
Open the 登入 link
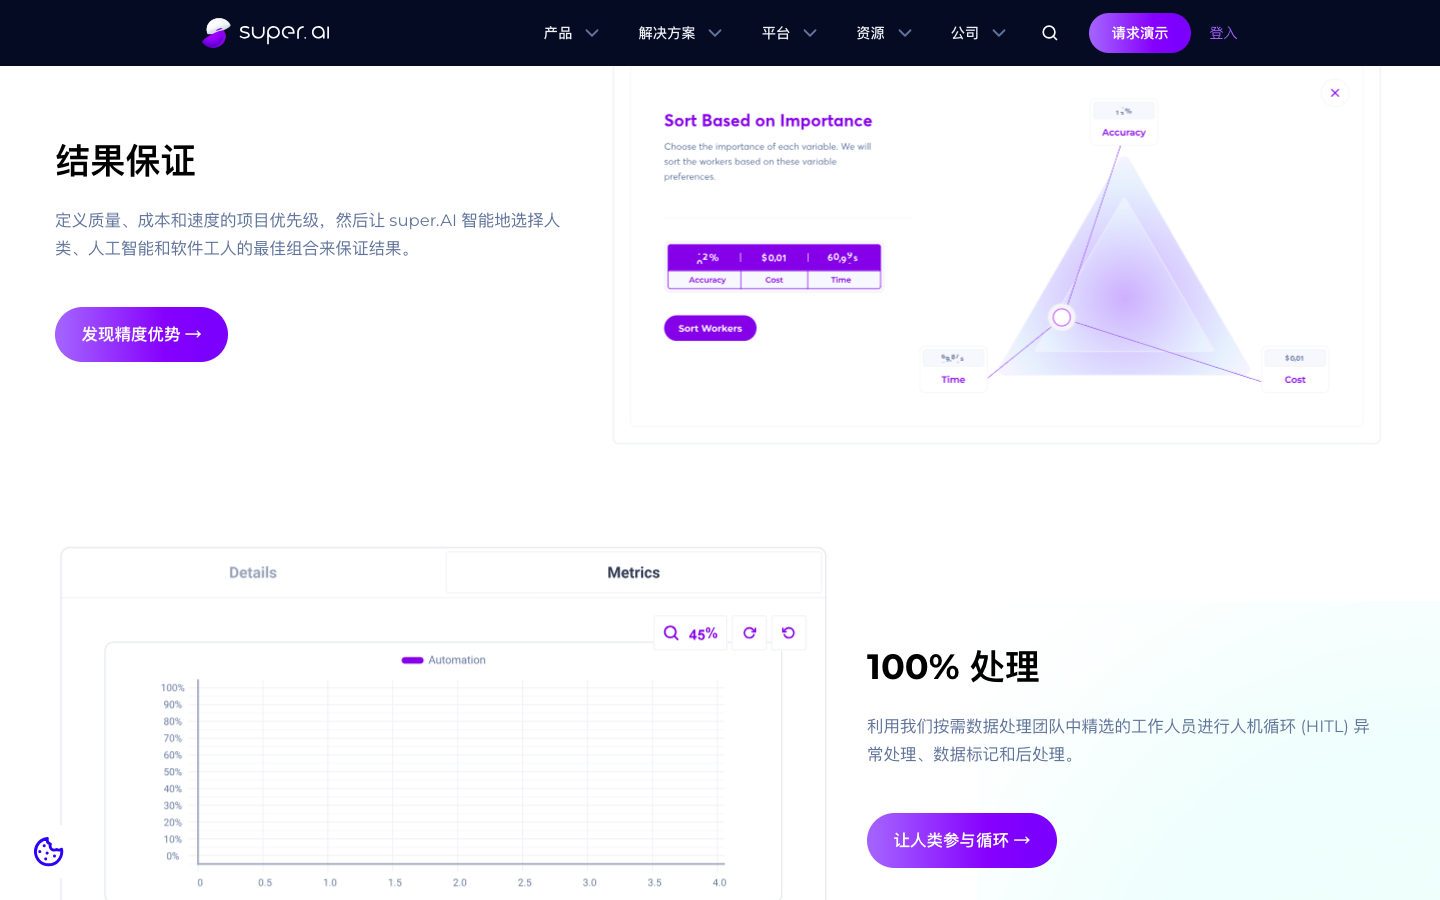click(x=1223, y=32)
